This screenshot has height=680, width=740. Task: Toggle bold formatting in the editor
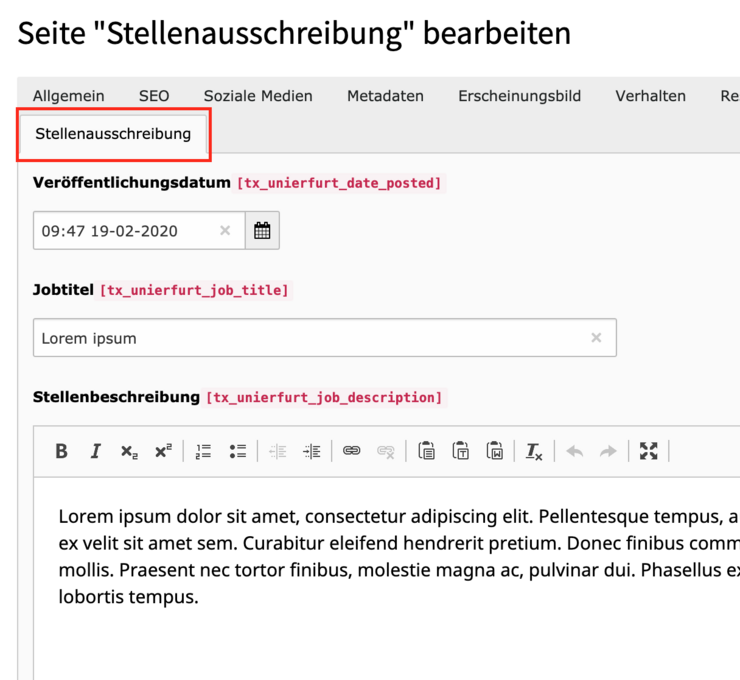point(61,451)
